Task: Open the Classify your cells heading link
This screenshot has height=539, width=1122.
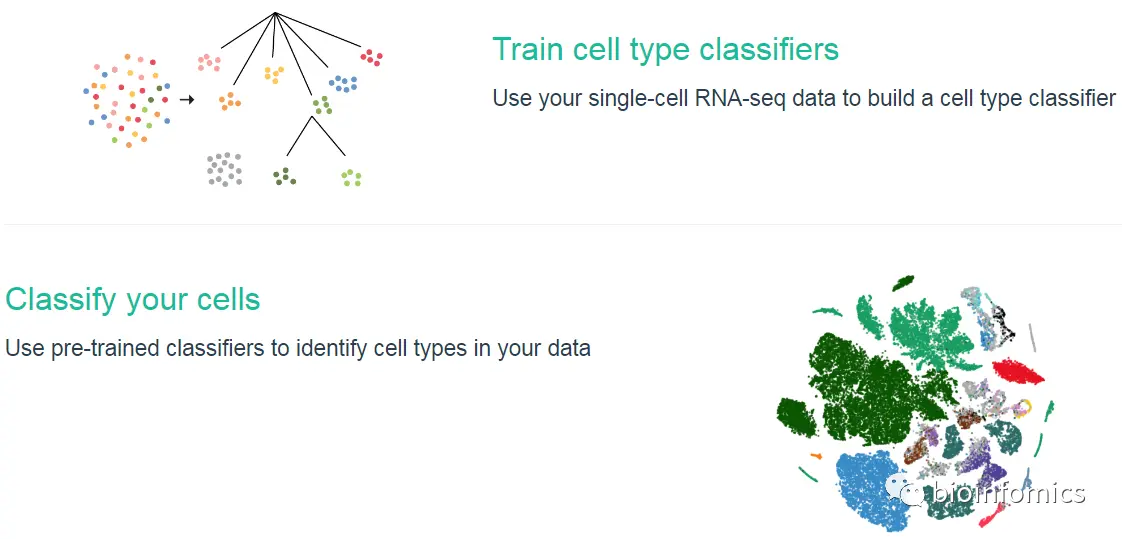Action: (x=132, y=299)
